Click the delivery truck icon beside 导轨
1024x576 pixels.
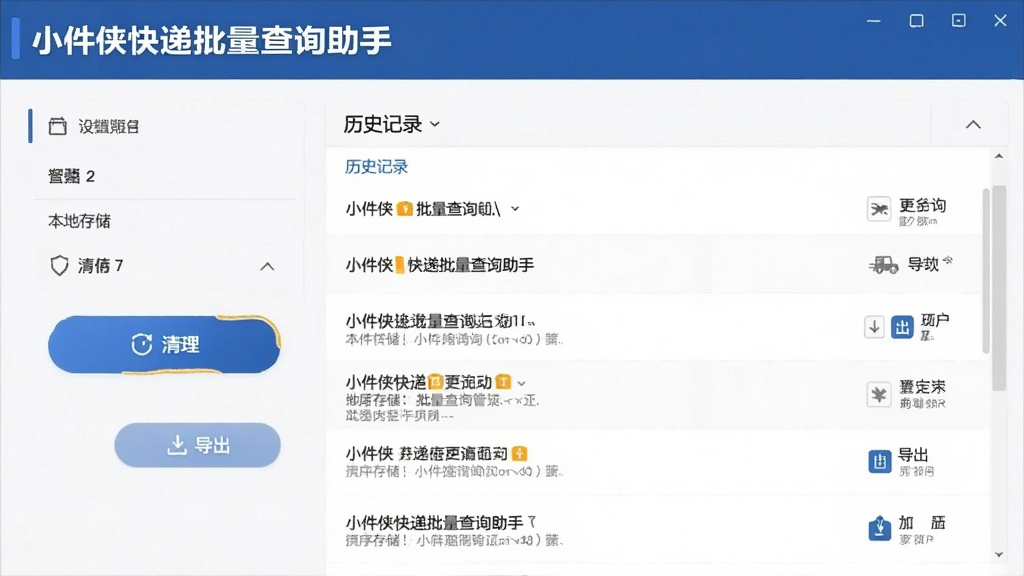point(884,264)
